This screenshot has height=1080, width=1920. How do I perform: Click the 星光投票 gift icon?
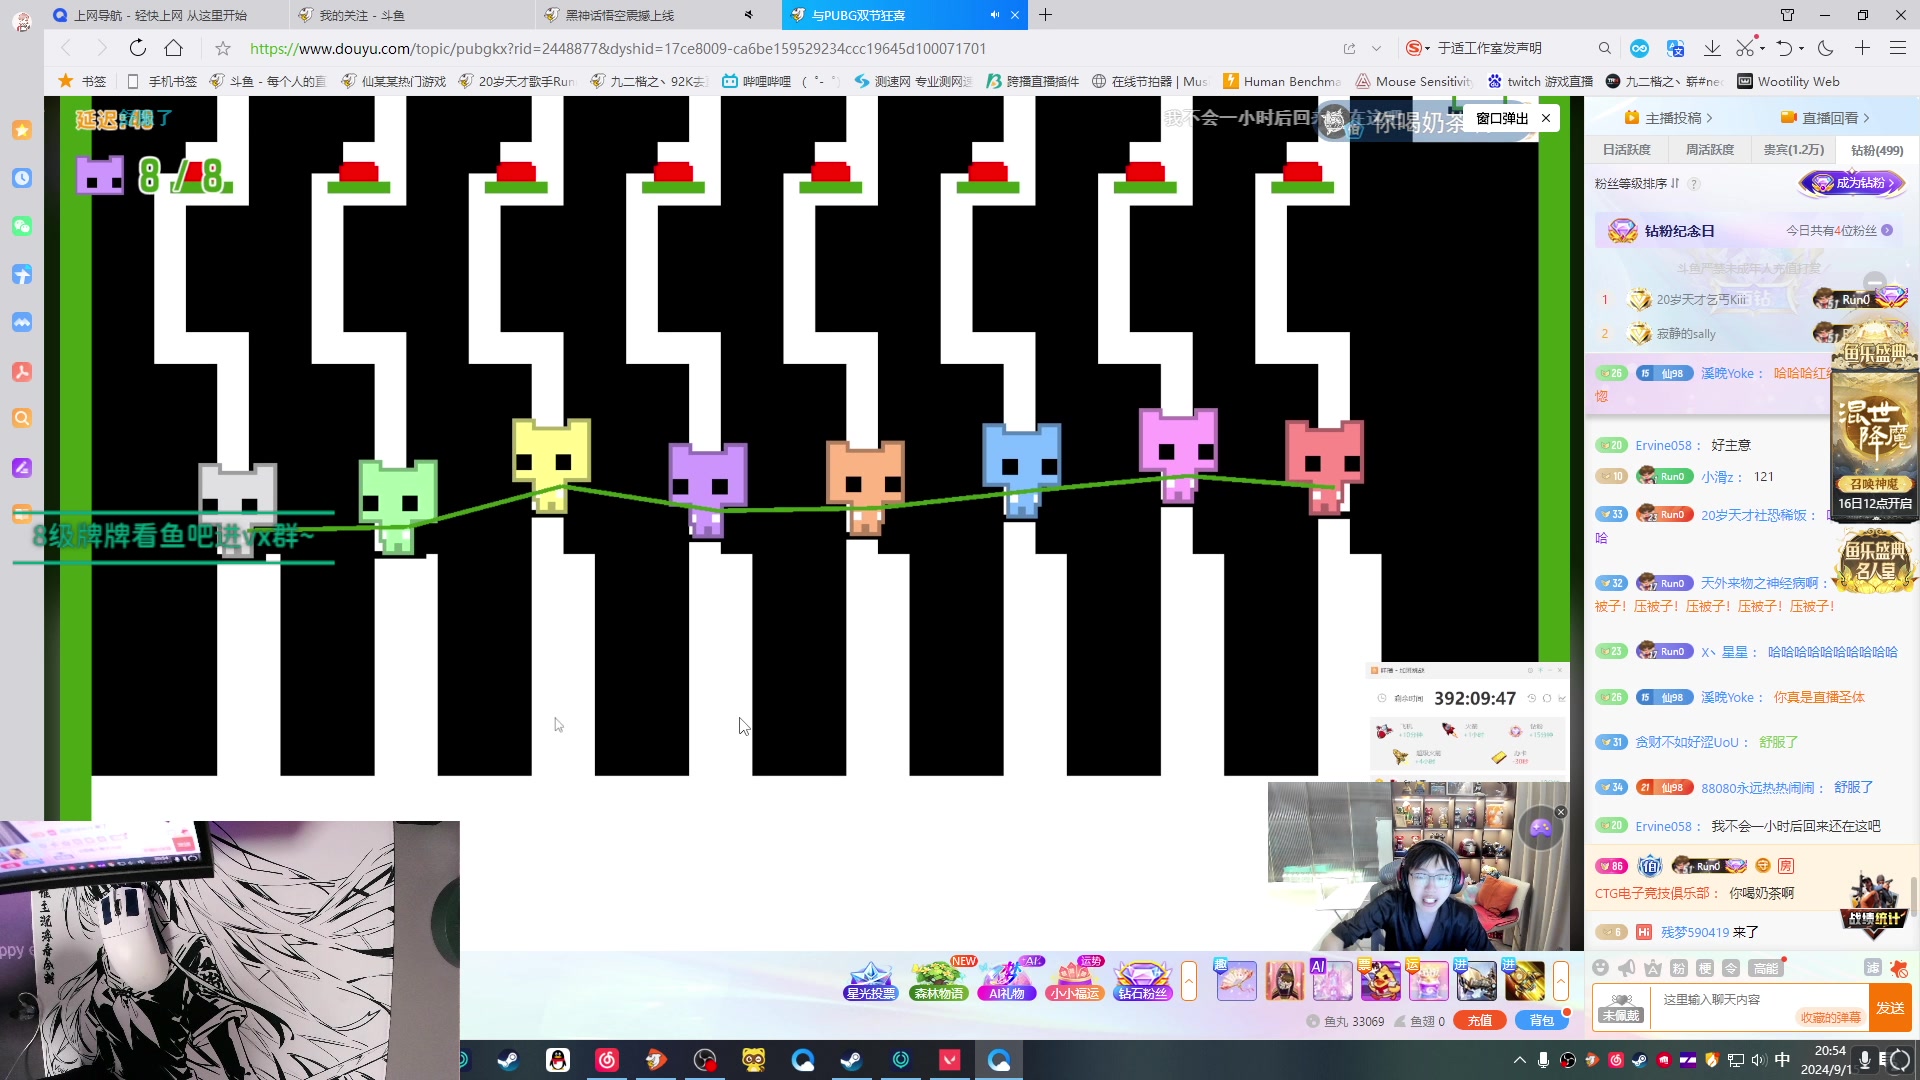[870, 981]
